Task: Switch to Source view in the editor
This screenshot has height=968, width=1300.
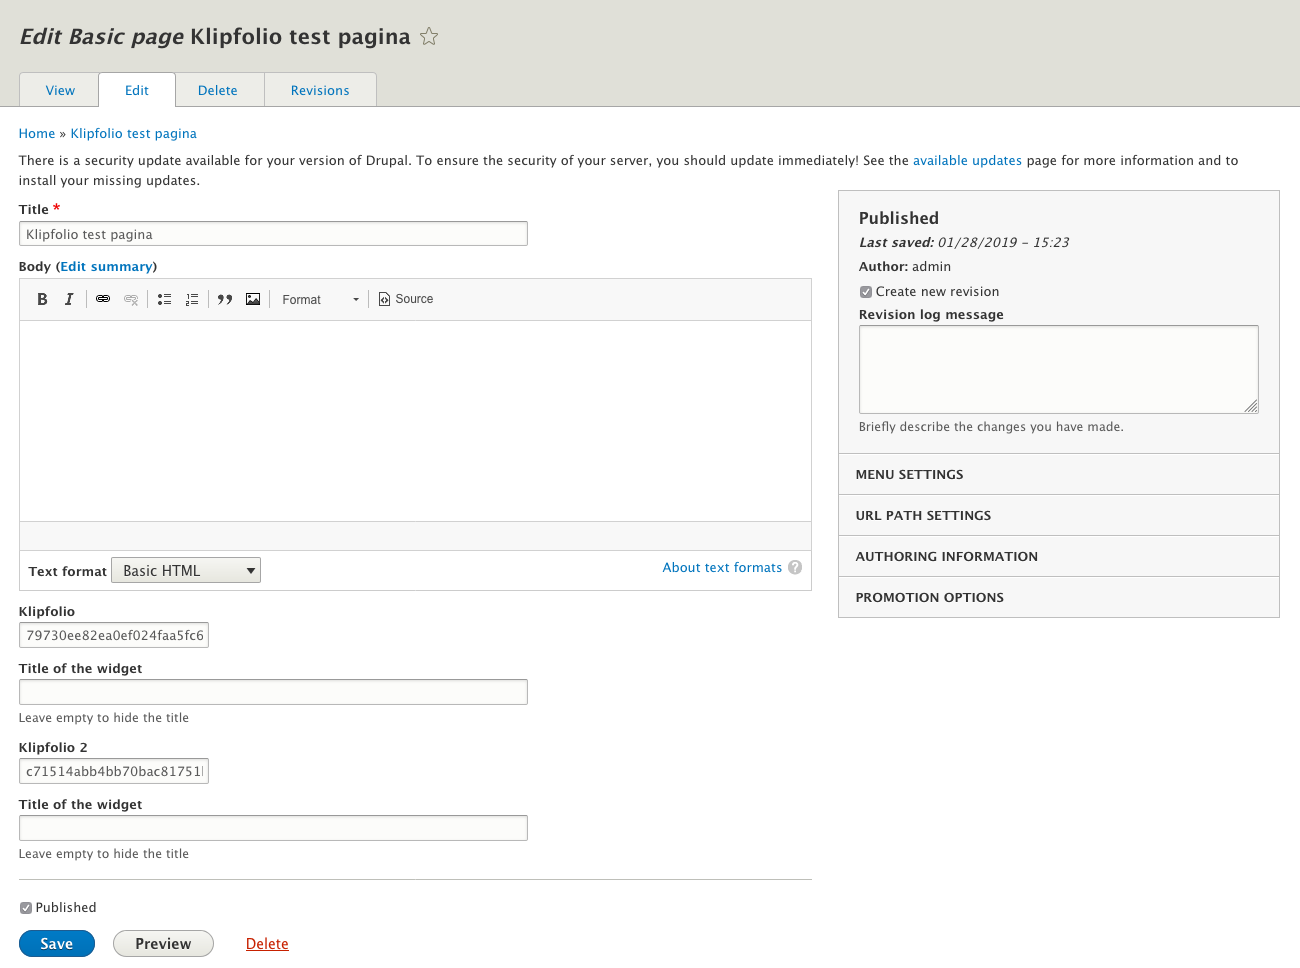Action: click(405, 298)
